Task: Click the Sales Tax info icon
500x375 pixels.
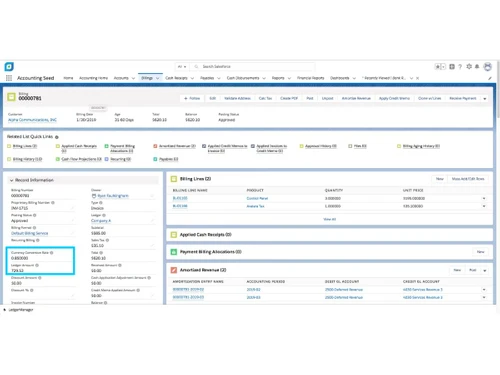Action: (107, 240)
